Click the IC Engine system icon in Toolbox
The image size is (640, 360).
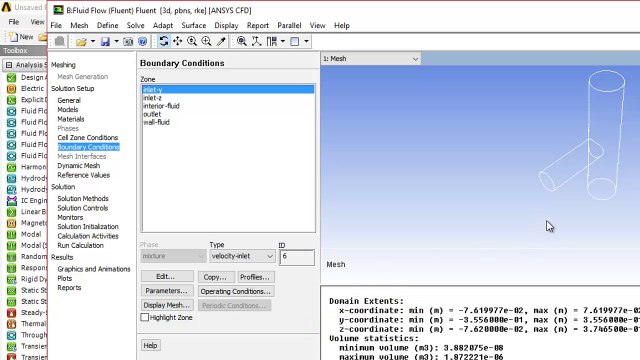[x=11, y=200]
